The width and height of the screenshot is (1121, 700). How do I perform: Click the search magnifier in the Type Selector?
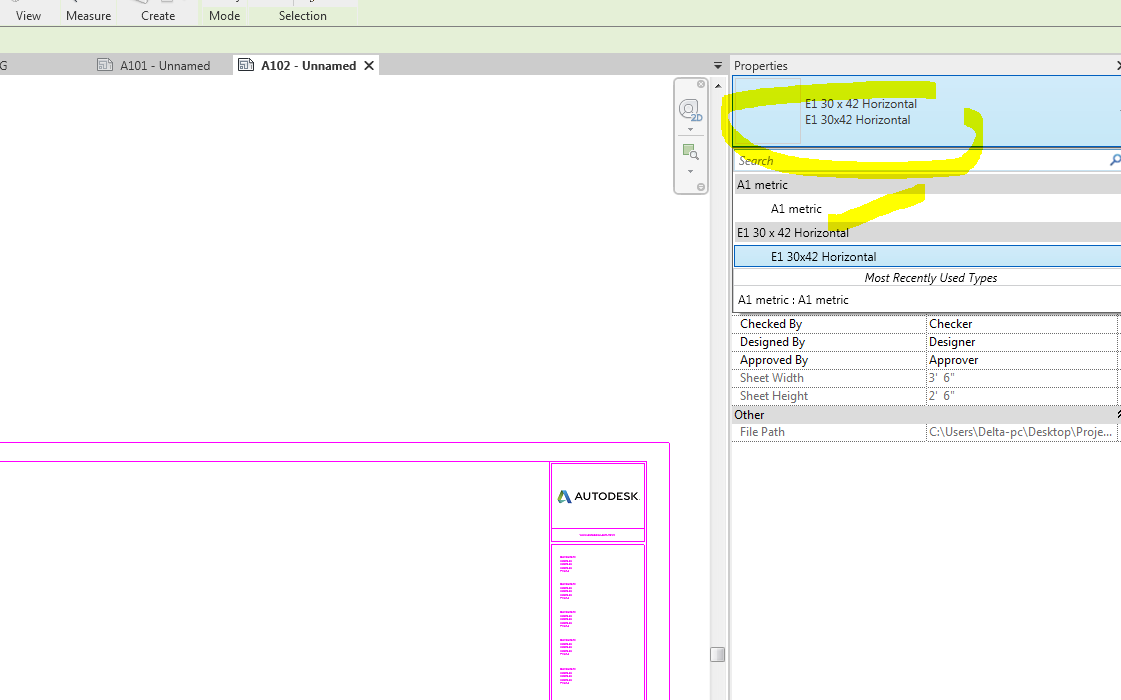click(1114, 160)
